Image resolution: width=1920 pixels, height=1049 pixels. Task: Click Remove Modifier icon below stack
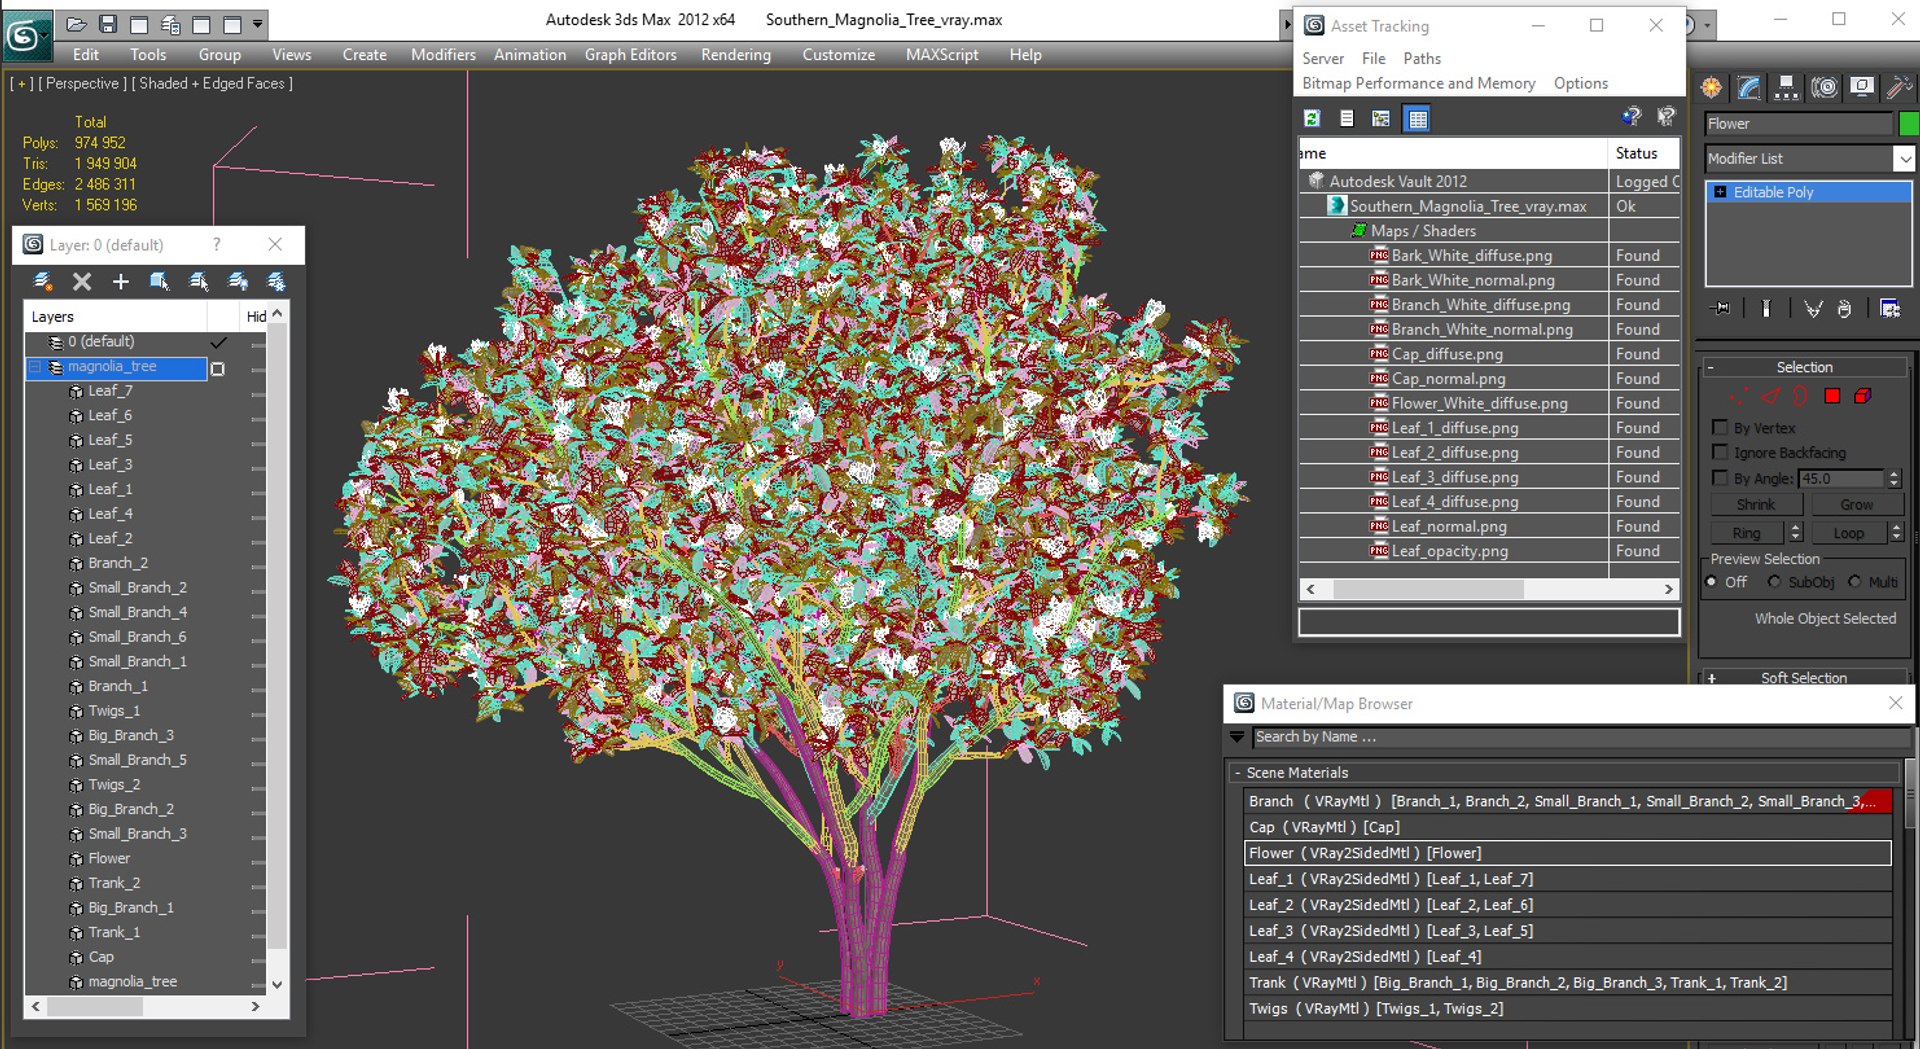click(1844, 308)
